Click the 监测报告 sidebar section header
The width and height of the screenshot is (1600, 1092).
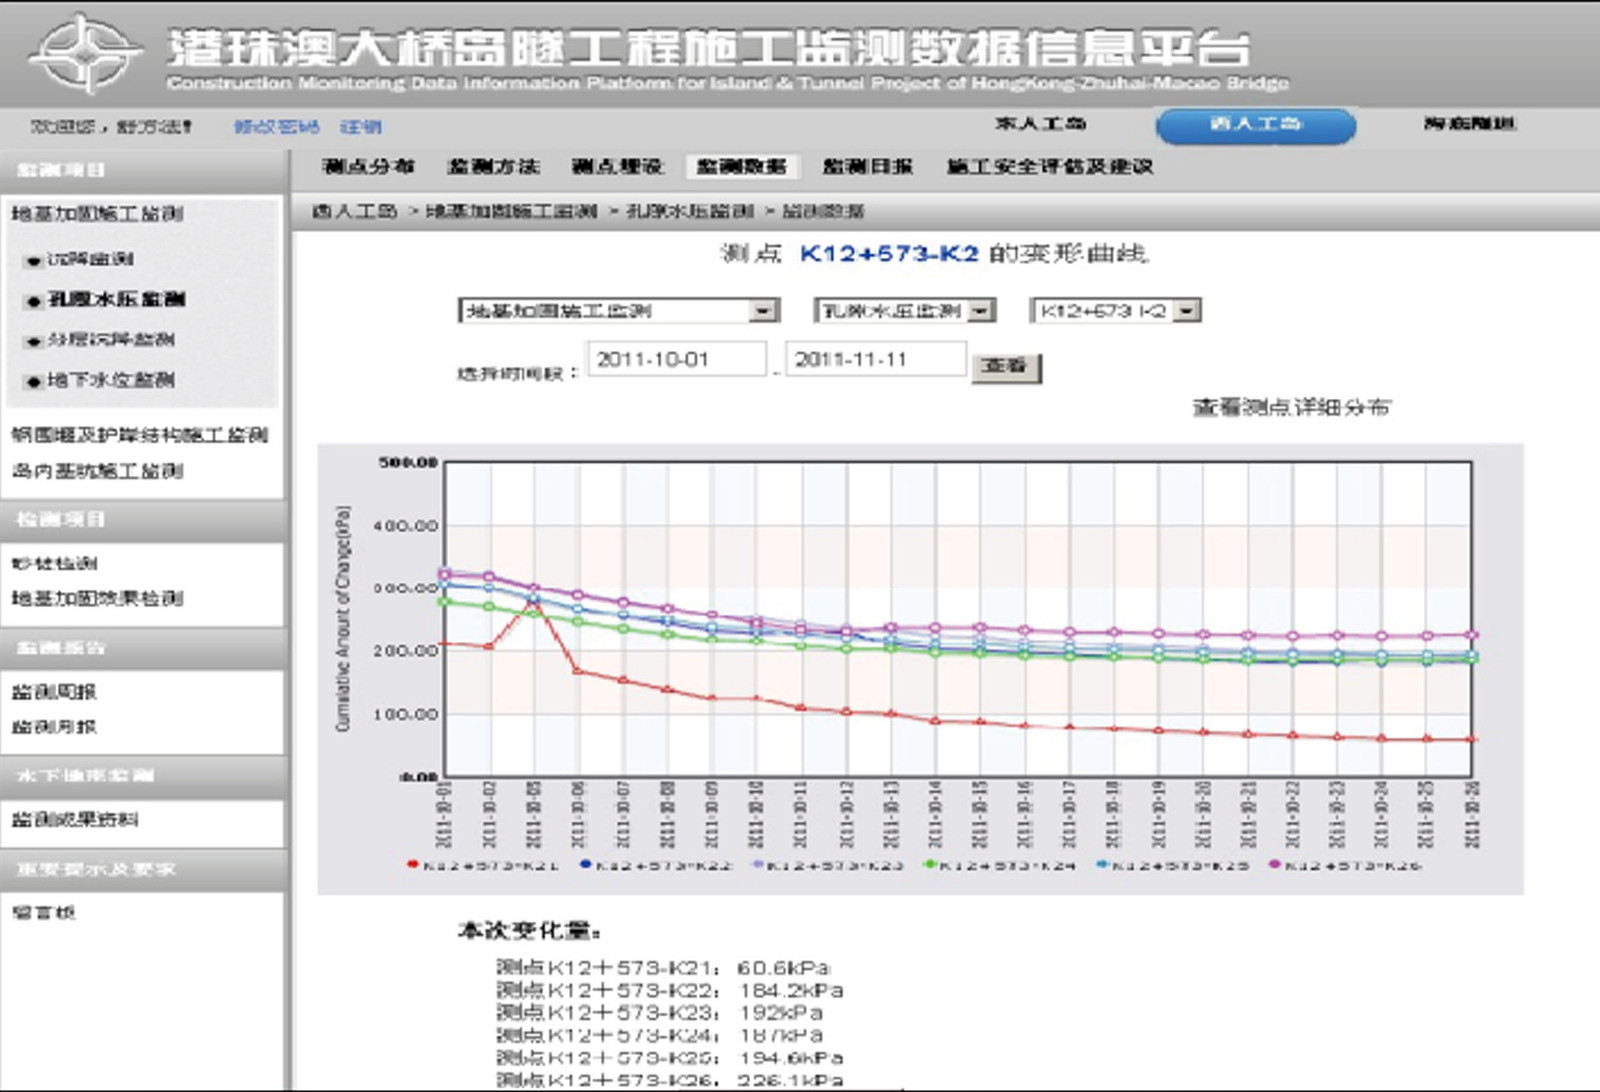point(142,648)
